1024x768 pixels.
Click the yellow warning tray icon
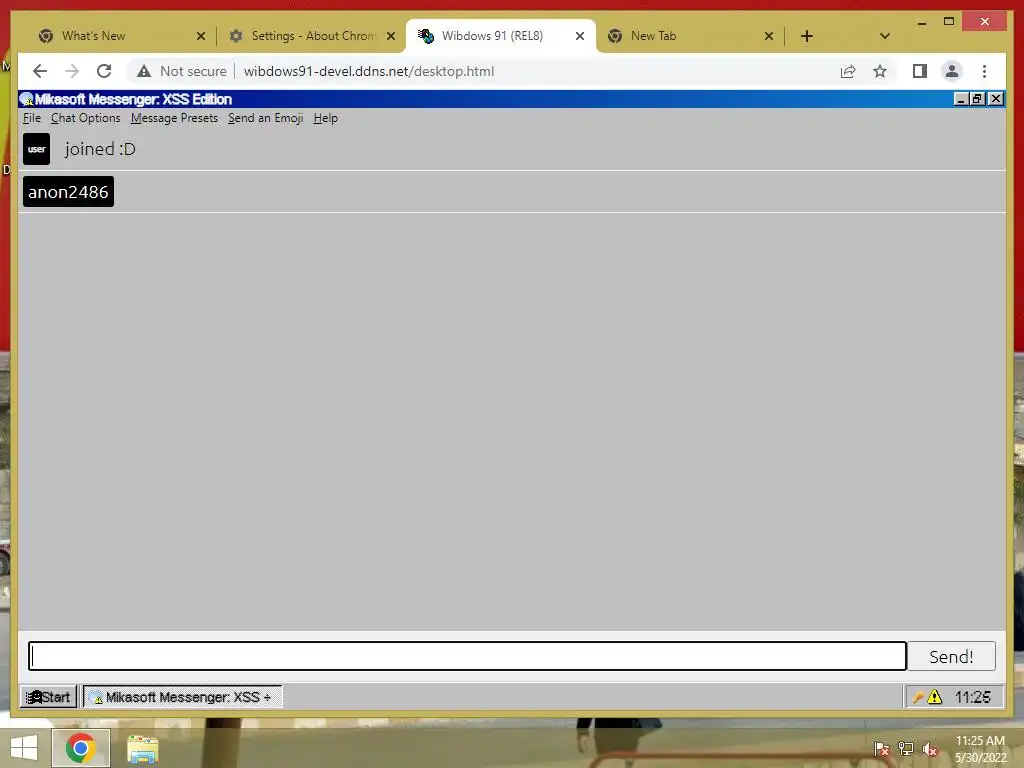pos(935,697)
